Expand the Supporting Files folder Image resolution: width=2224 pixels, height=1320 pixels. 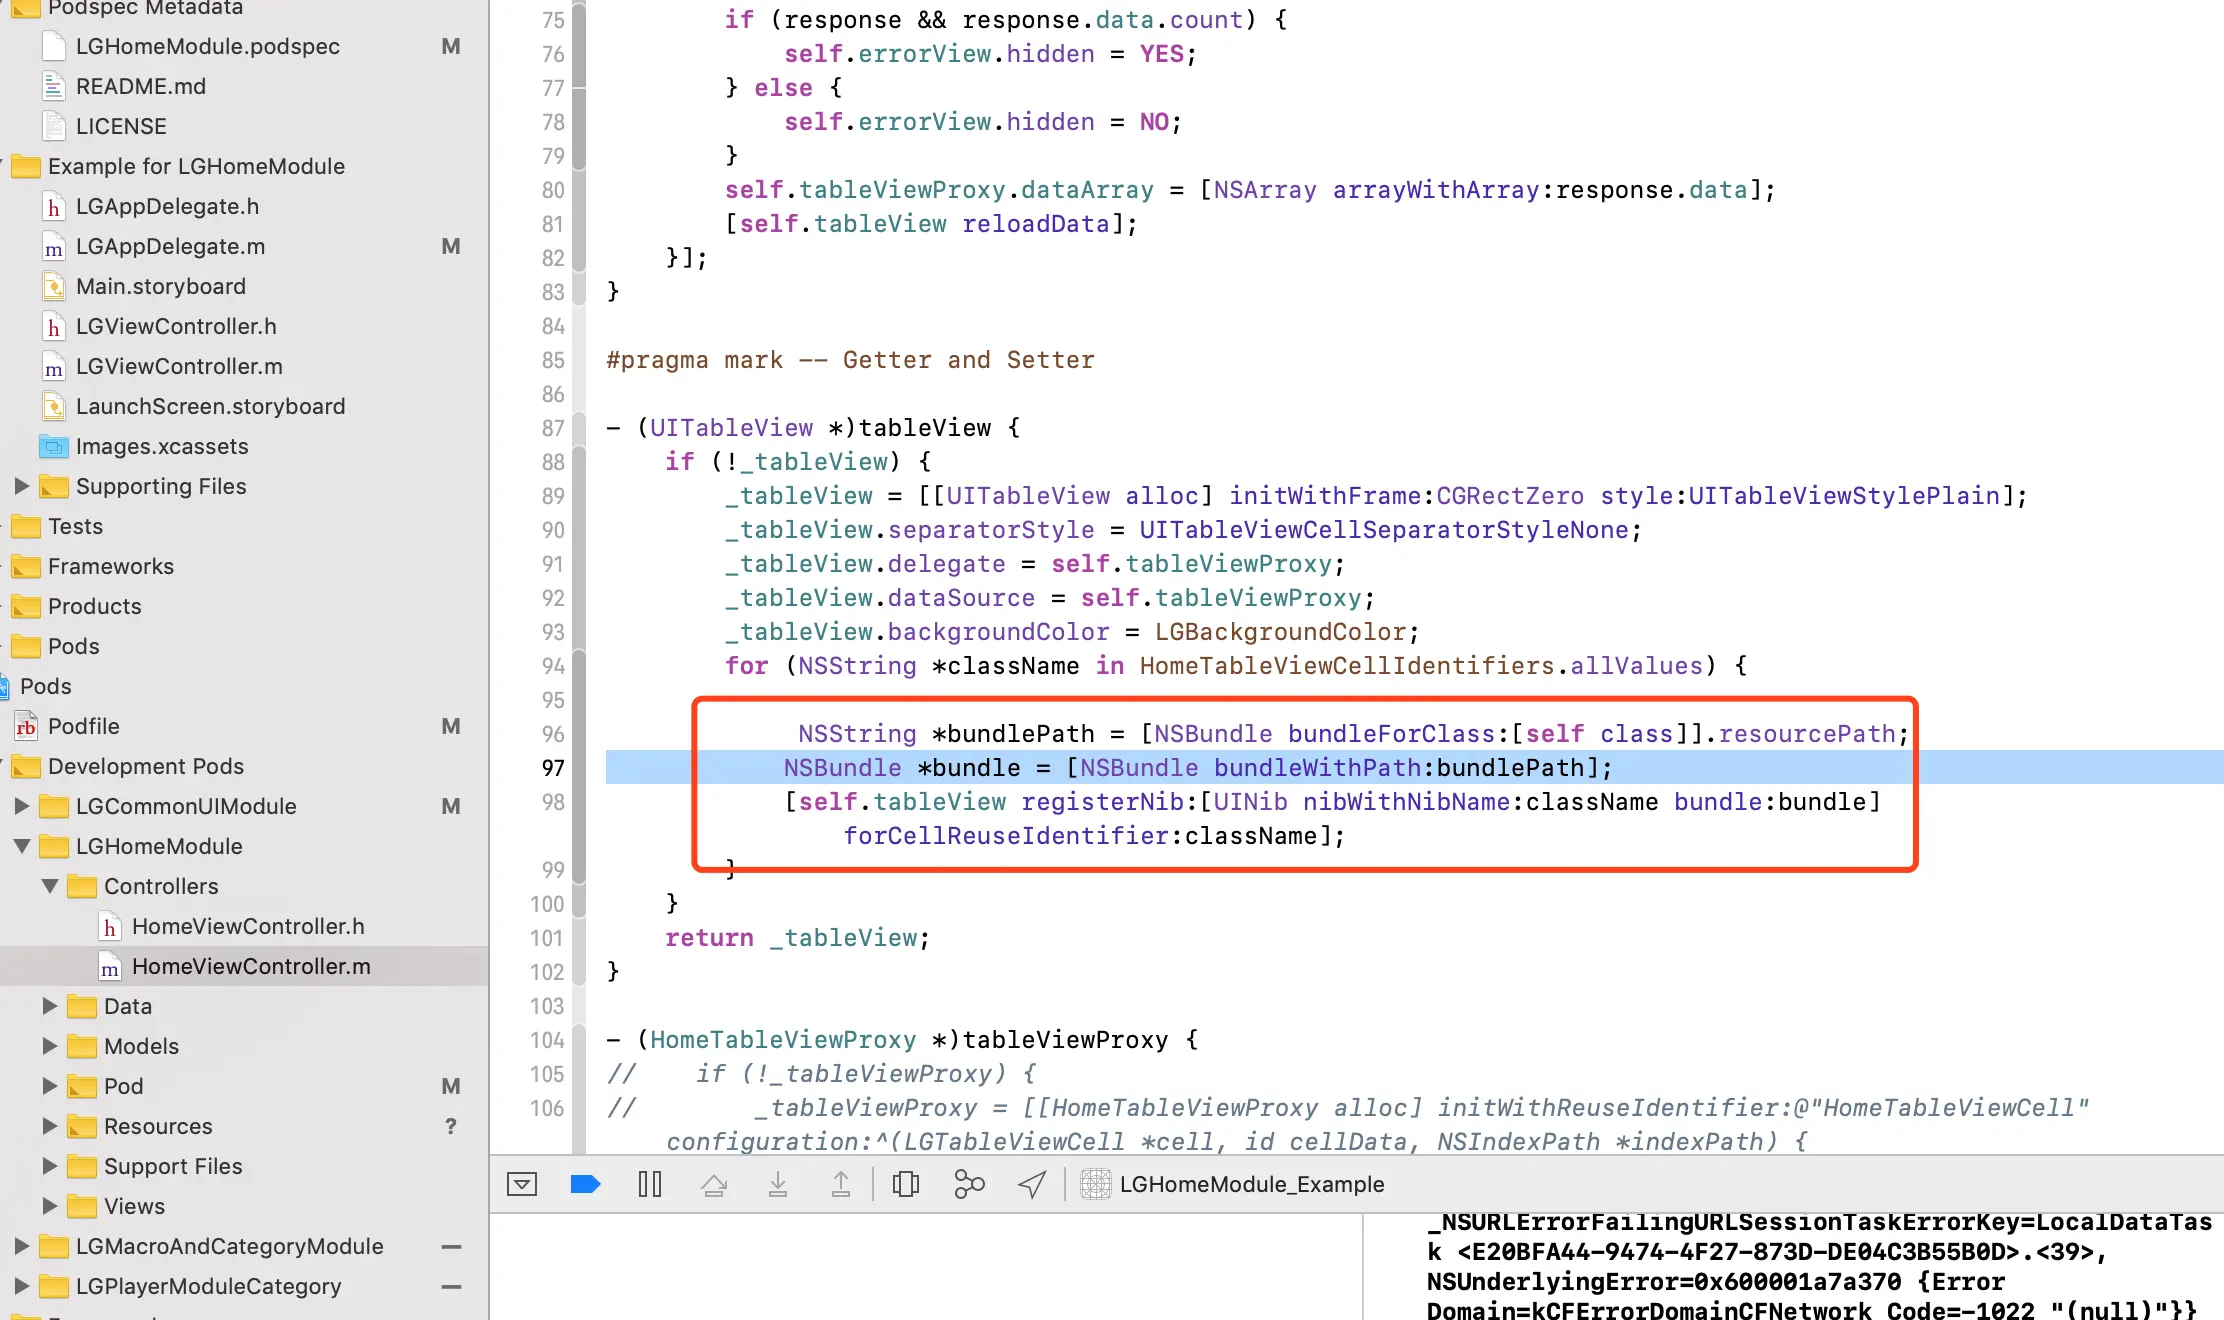pos(21,486)
